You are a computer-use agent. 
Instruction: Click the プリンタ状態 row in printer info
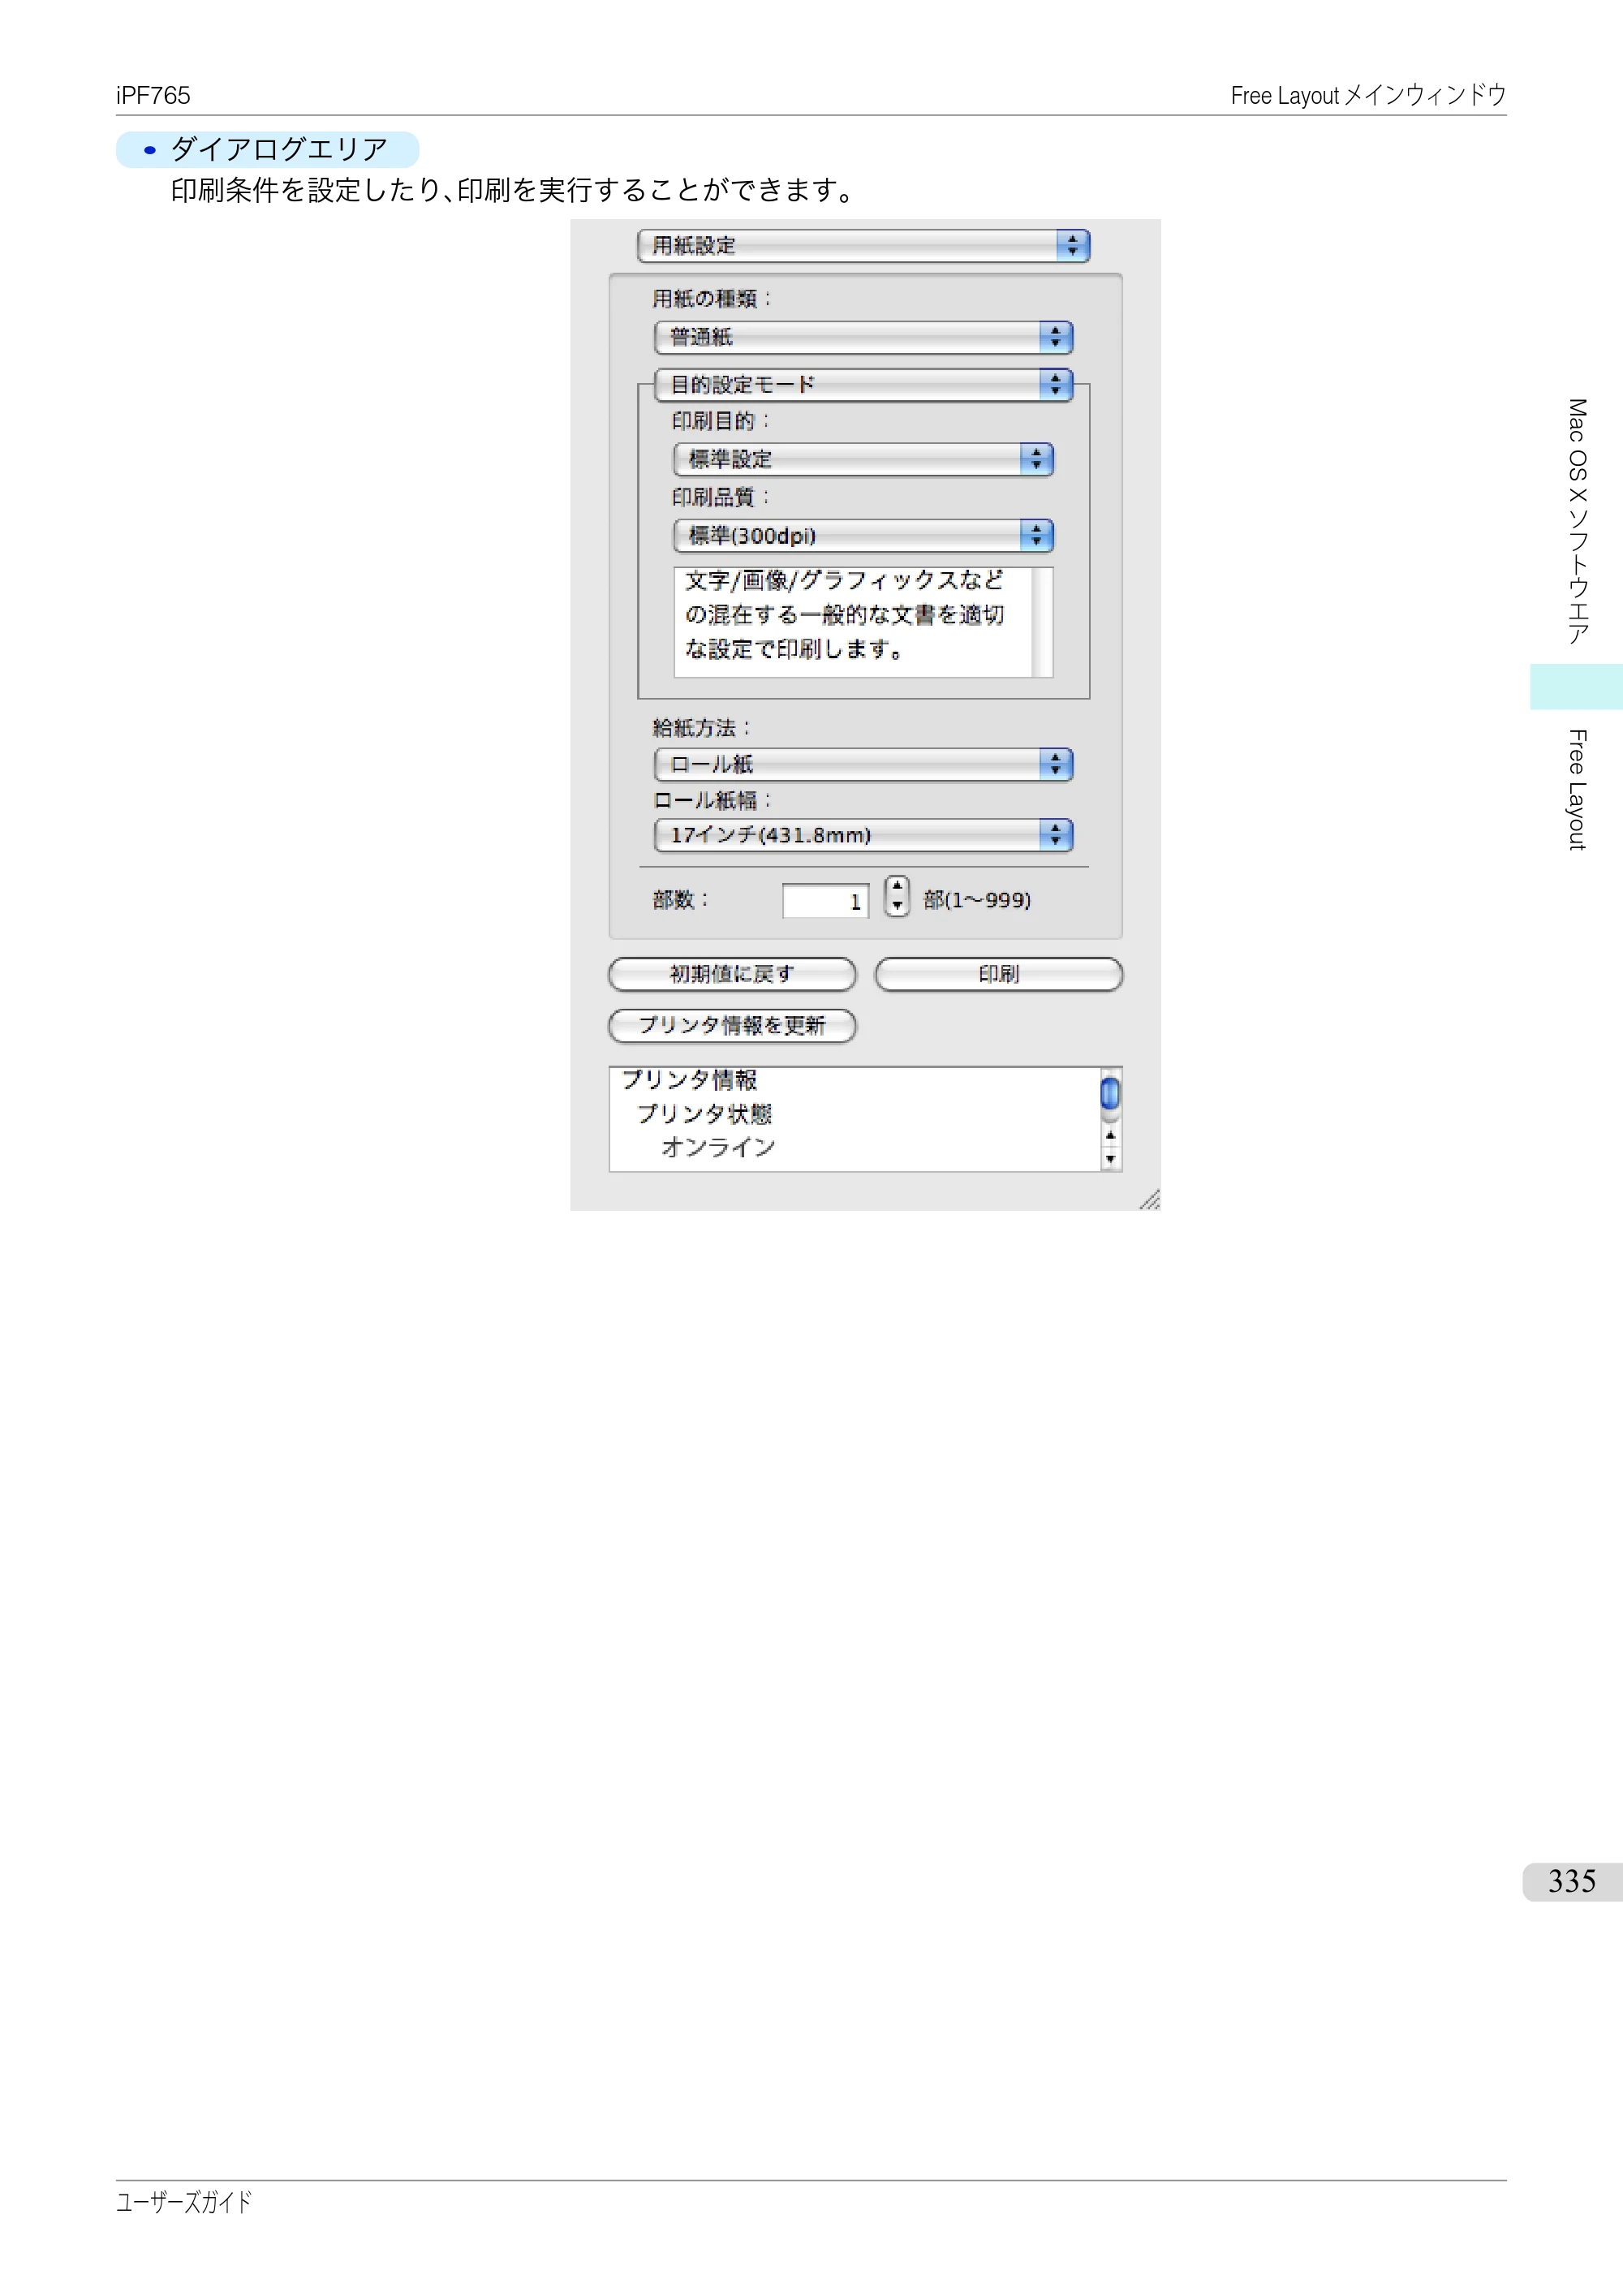coord(704,1114)
